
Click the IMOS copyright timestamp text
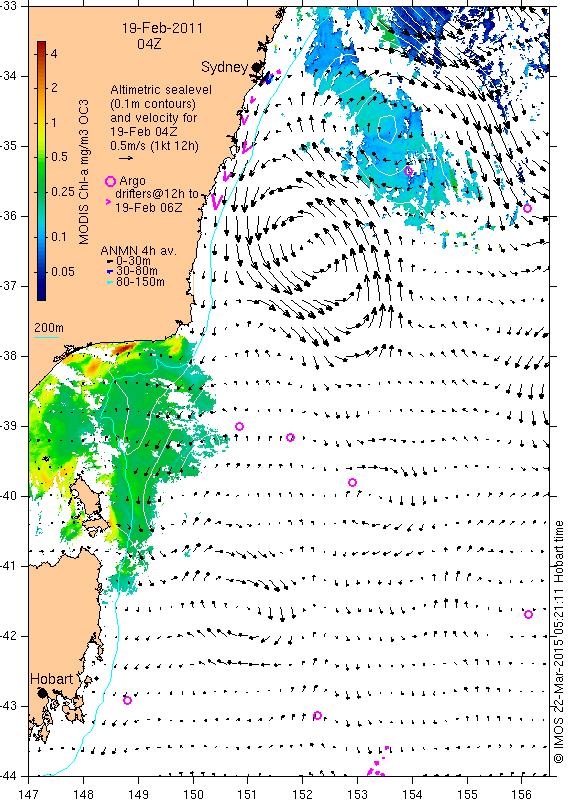558,642
